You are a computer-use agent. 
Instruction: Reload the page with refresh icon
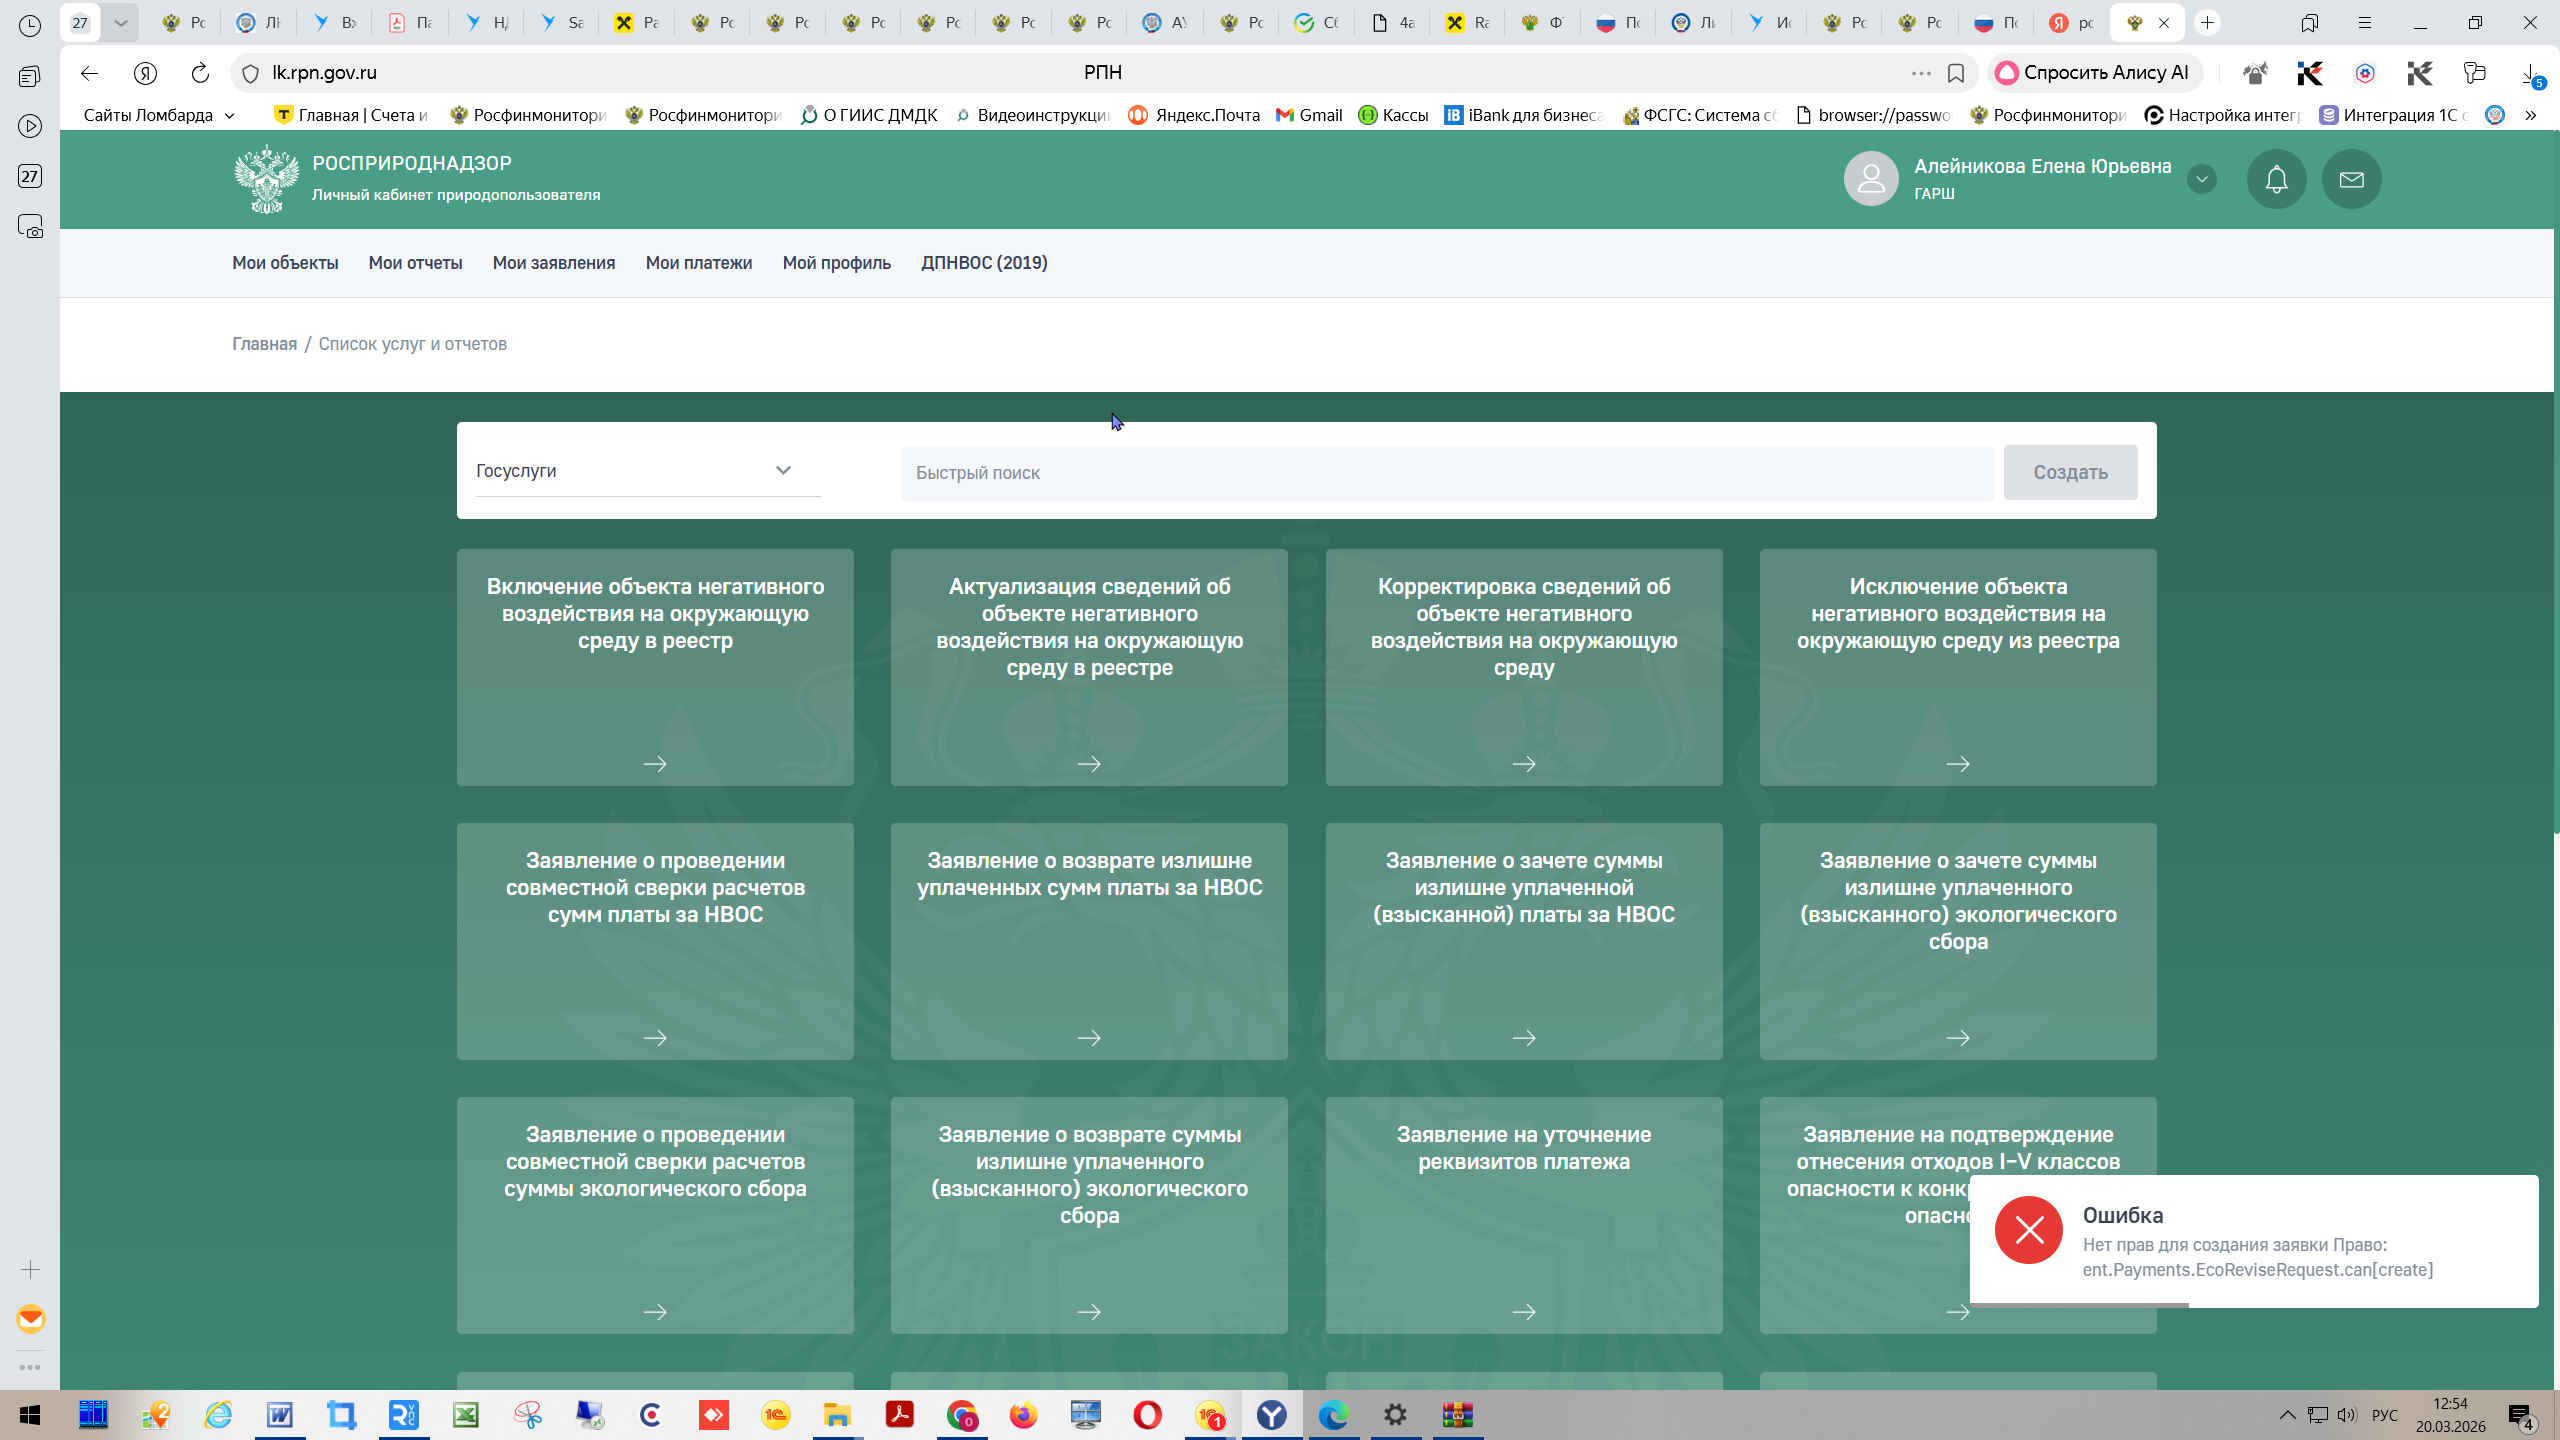click(200, 73)
